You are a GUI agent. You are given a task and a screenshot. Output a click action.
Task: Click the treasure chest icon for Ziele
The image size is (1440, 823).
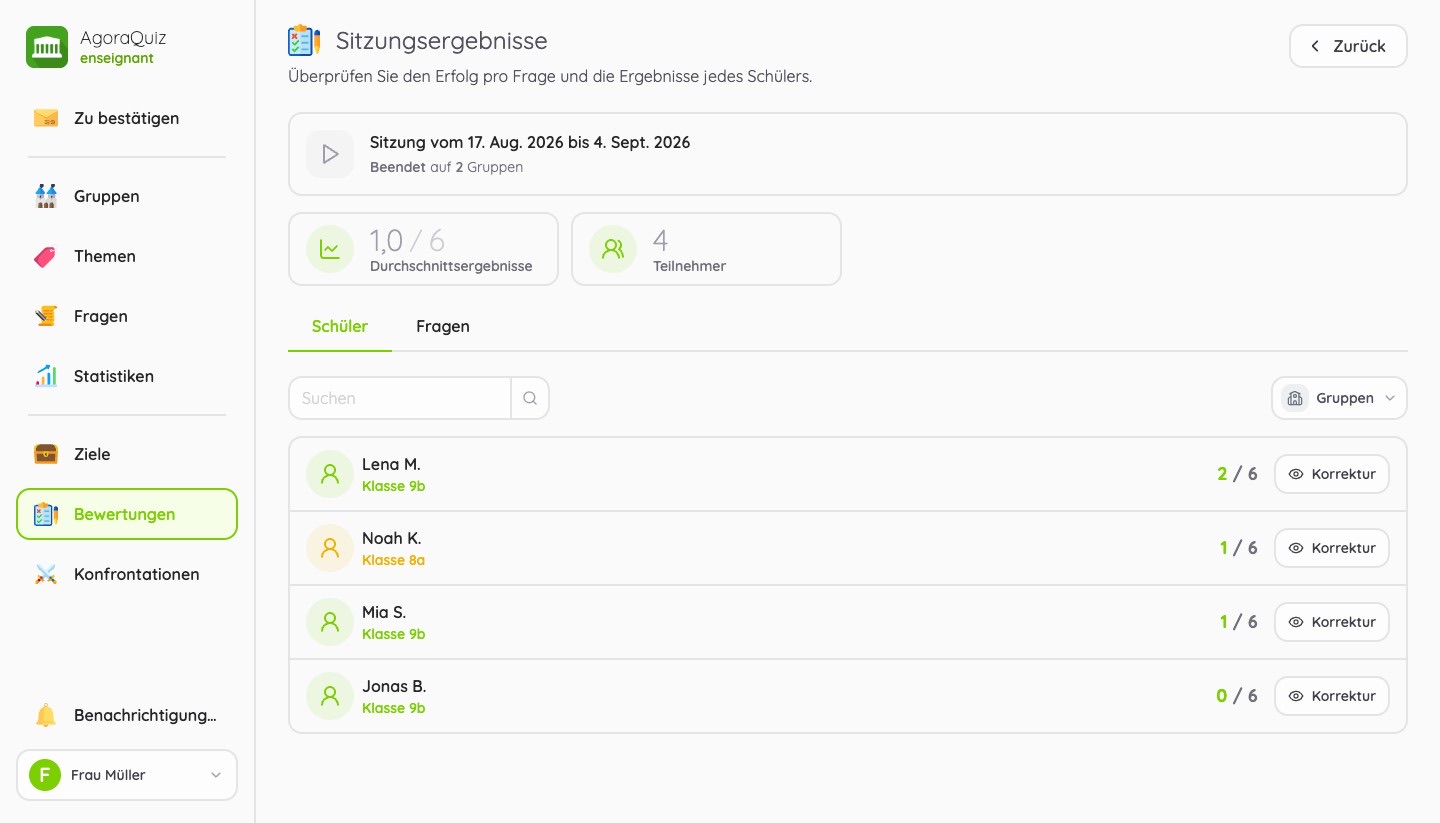tap(46, 454)
